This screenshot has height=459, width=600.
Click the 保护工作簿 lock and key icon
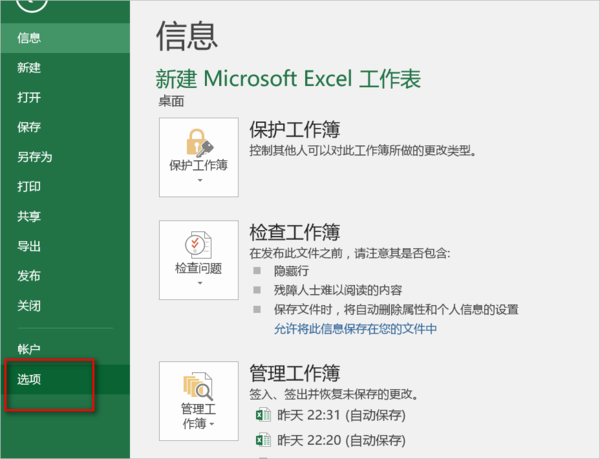tap(199, 143)
